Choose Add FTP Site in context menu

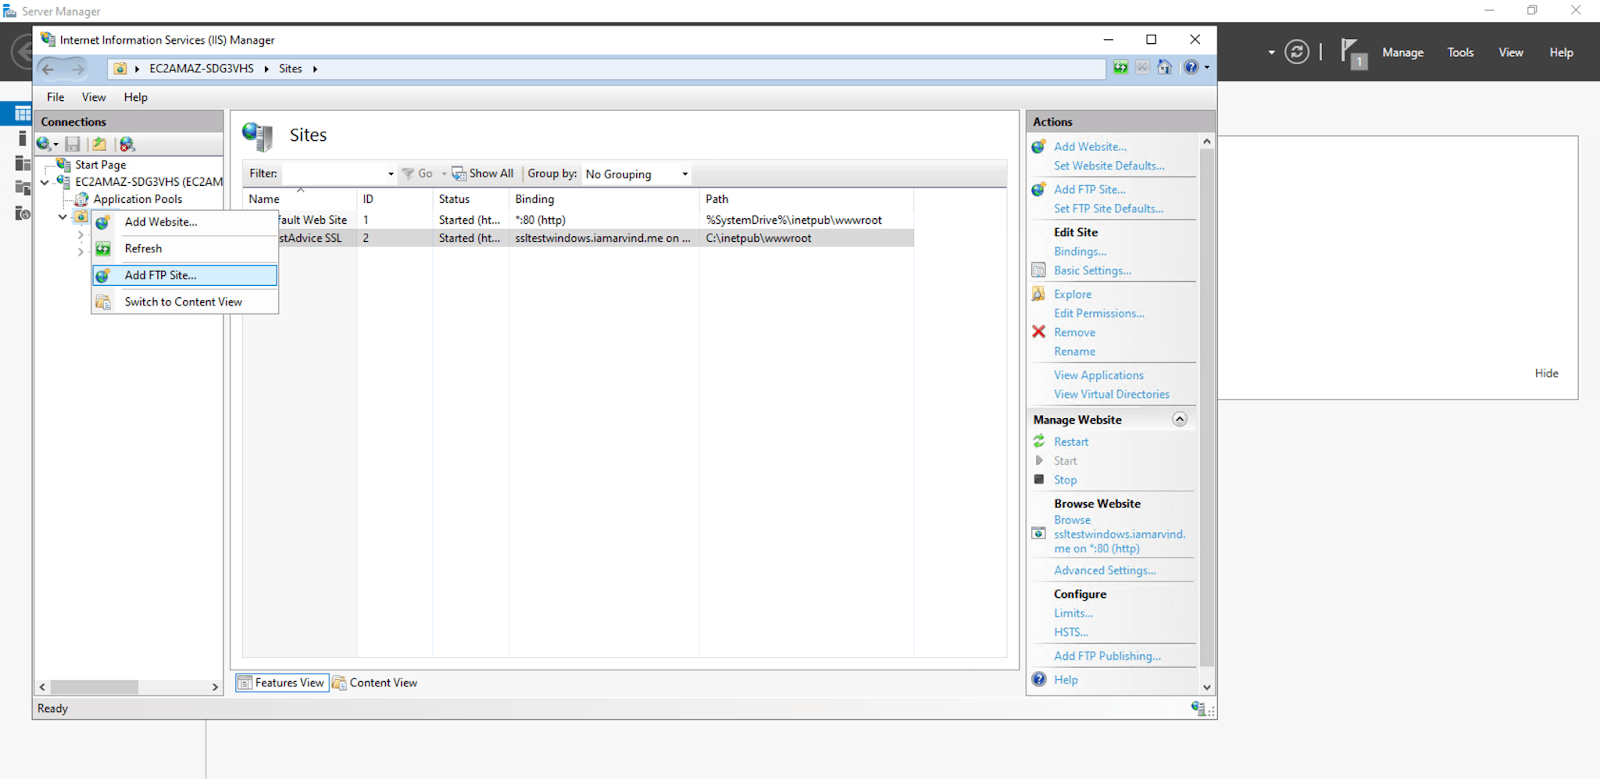[x=185, y=275]
